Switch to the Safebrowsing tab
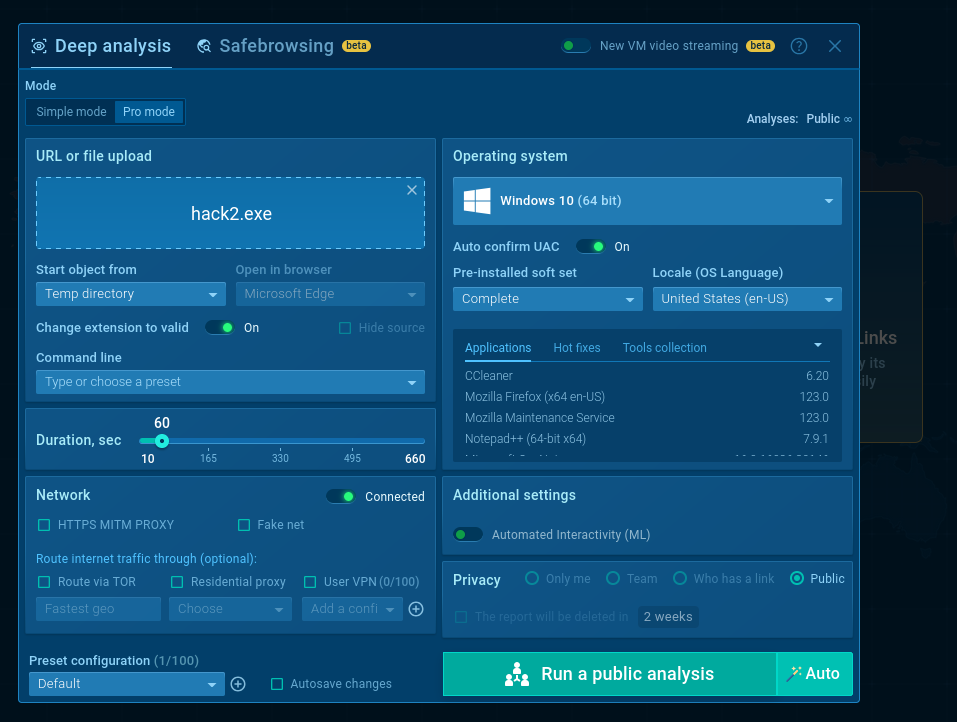This screenshot has height=722, width=957. (284, 46)
